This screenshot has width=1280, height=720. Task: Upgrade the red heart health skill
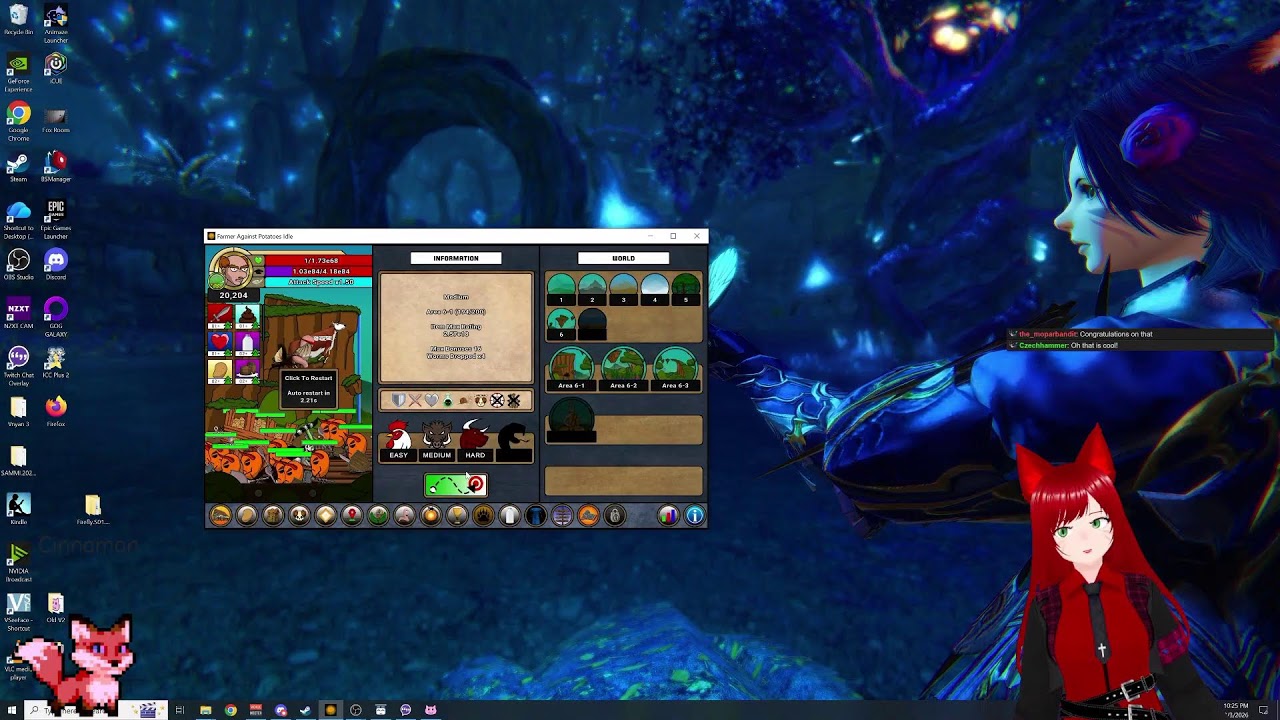[220, 343]
